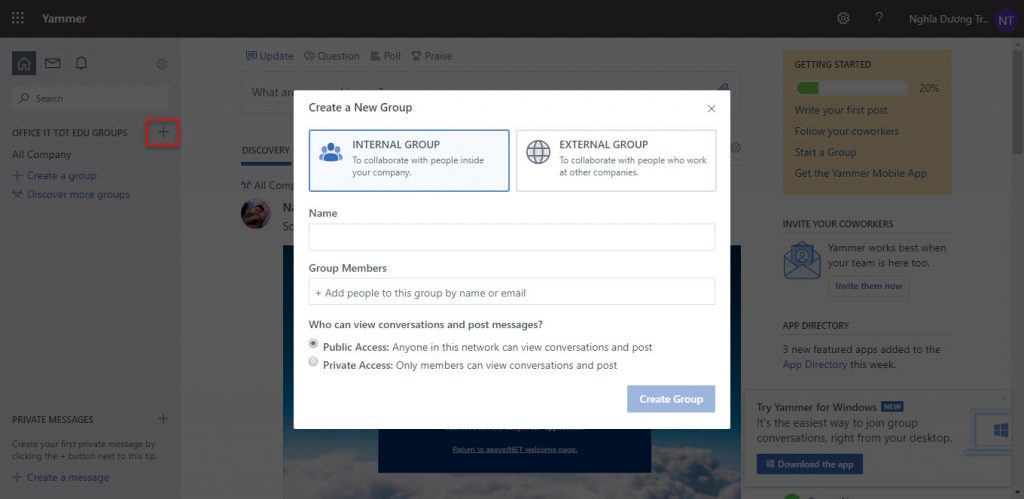This screenshot has width=1024, height=499.
Task: Select the External Group option
Action: 616,161
